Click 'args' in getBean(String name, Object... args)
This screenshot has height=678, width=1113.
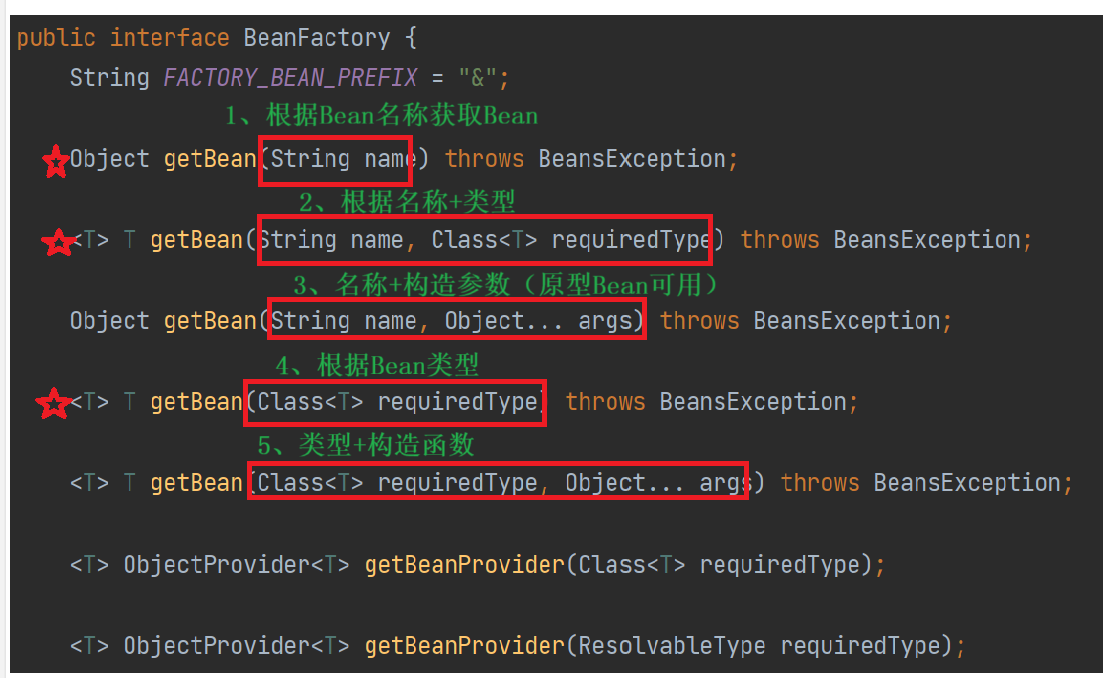click(605, 322)
